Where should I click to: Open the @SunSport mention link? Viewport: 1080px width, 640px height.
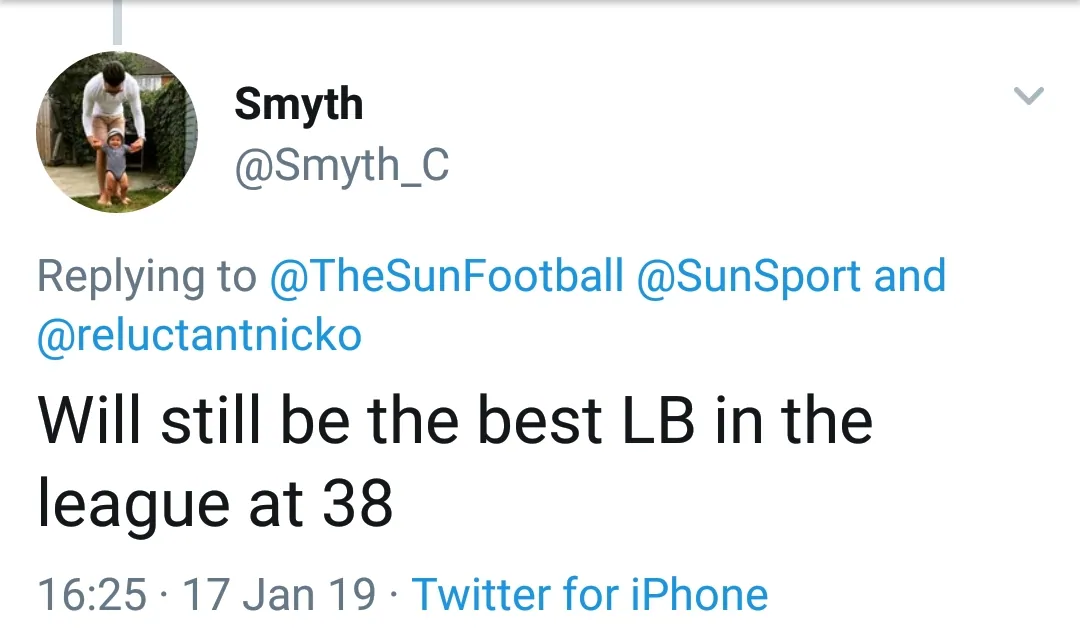point(750,276)
